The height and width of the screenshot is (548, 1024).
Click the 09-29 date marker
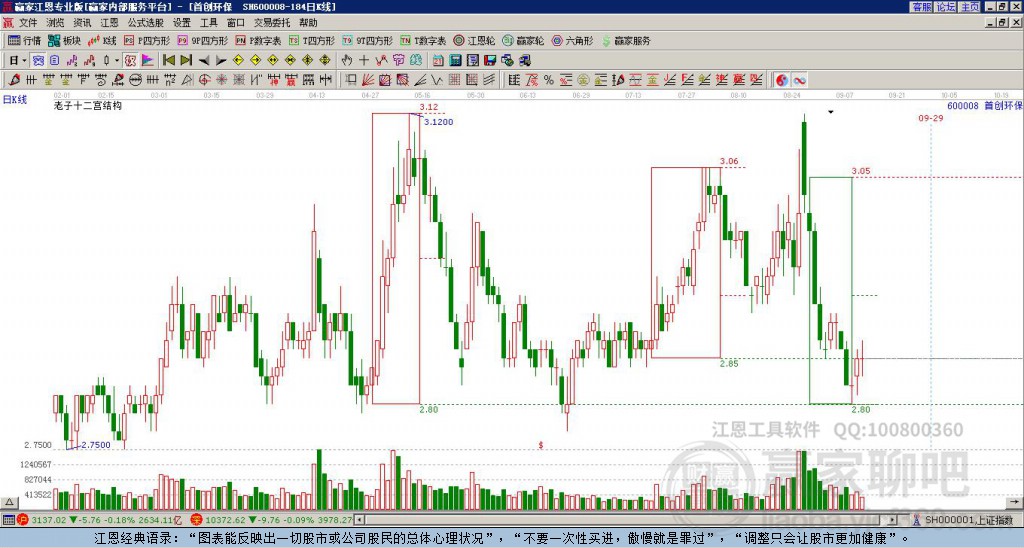tap(931, 118)
